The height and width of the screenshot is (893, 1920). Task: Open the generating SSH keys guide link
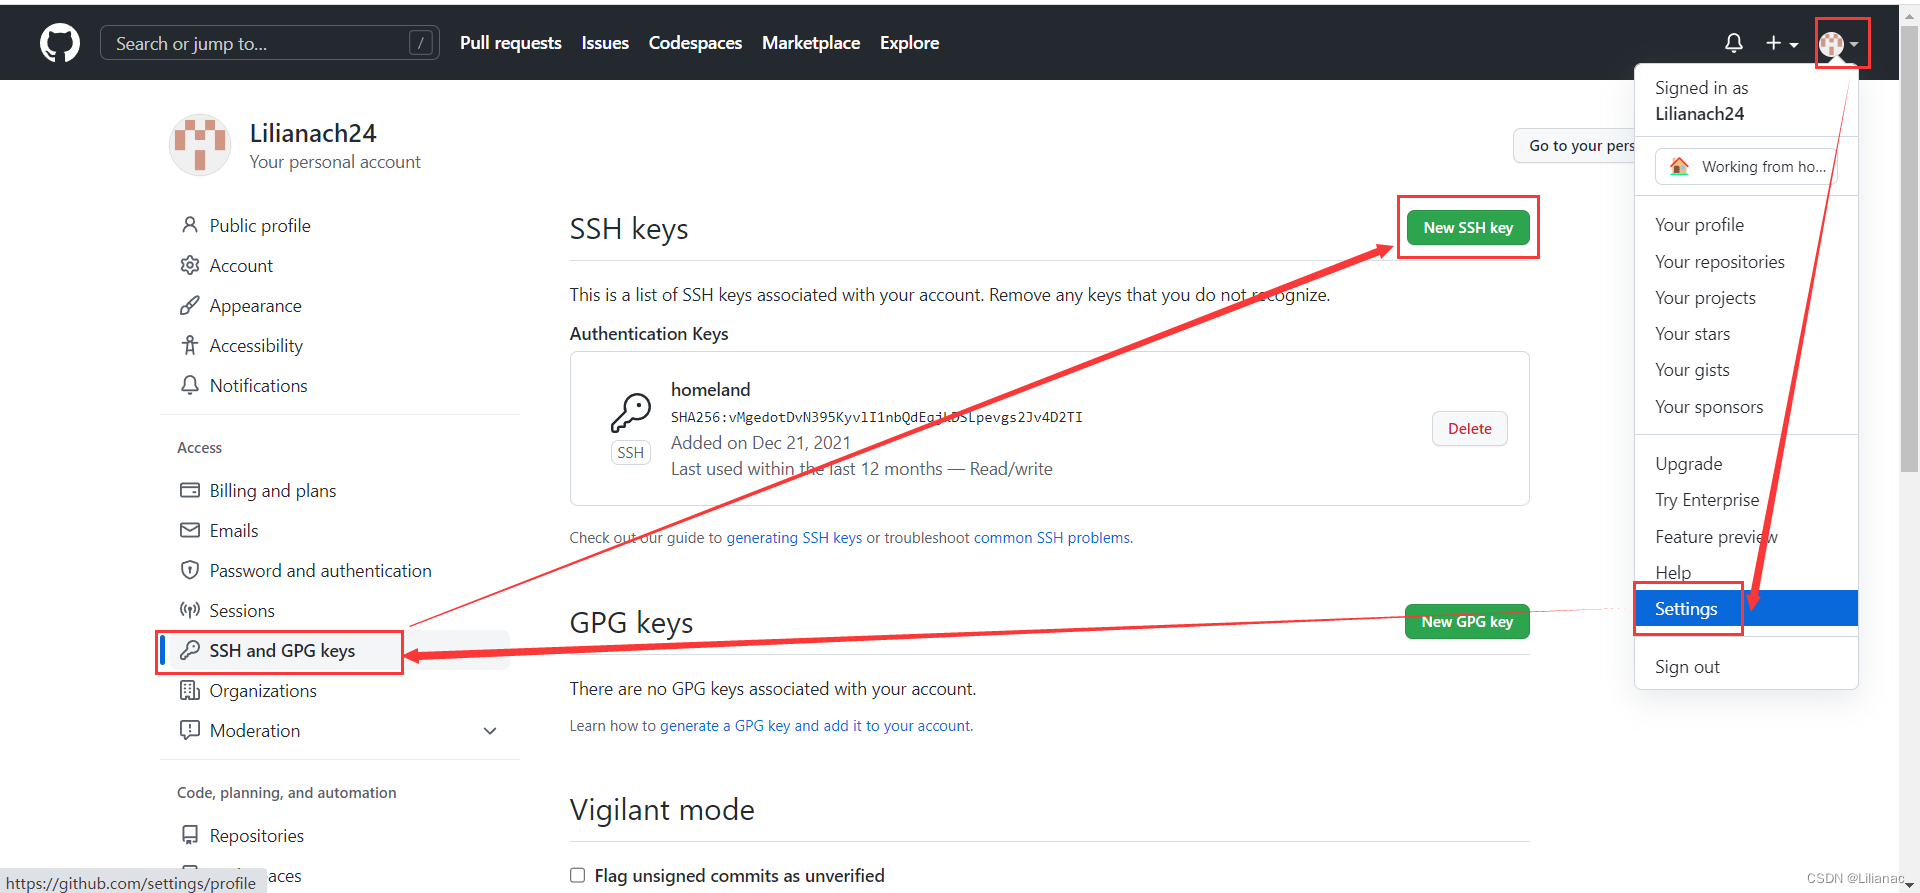(x=794, y=538)
